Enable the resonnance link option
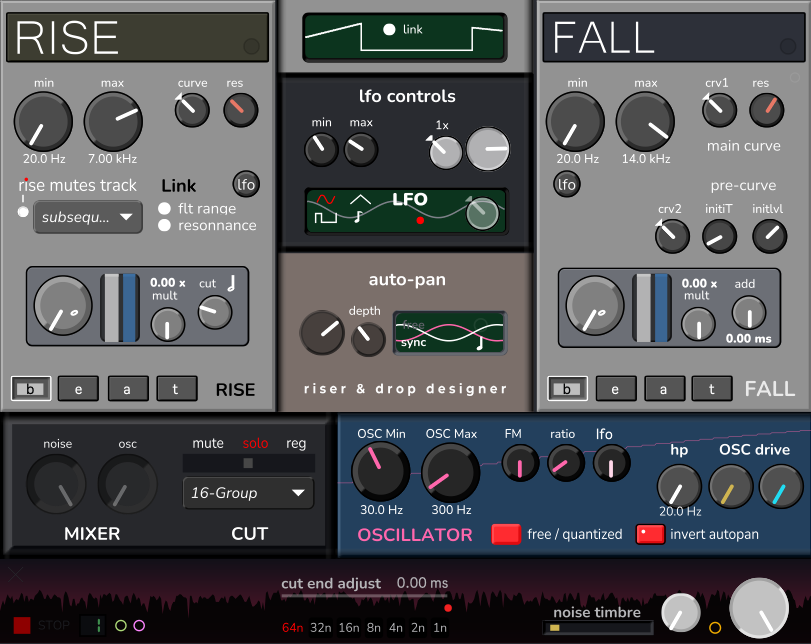The height and width of the screenshot is (644, 811). [x=165, y=226]
